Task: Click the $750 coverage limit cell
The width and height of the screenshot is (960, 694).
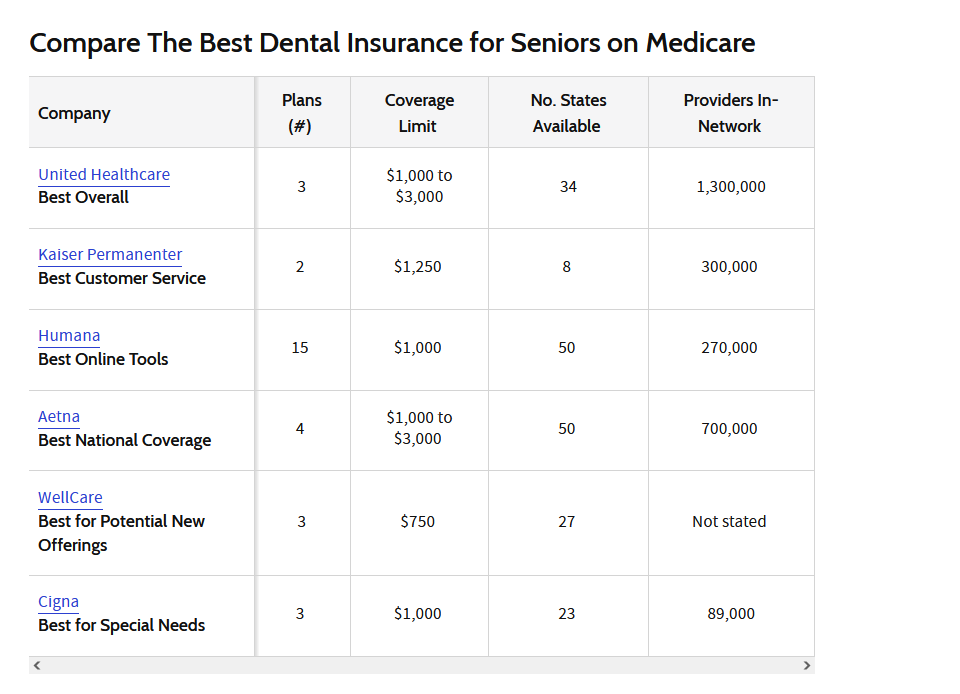Action: coord(419,522)
